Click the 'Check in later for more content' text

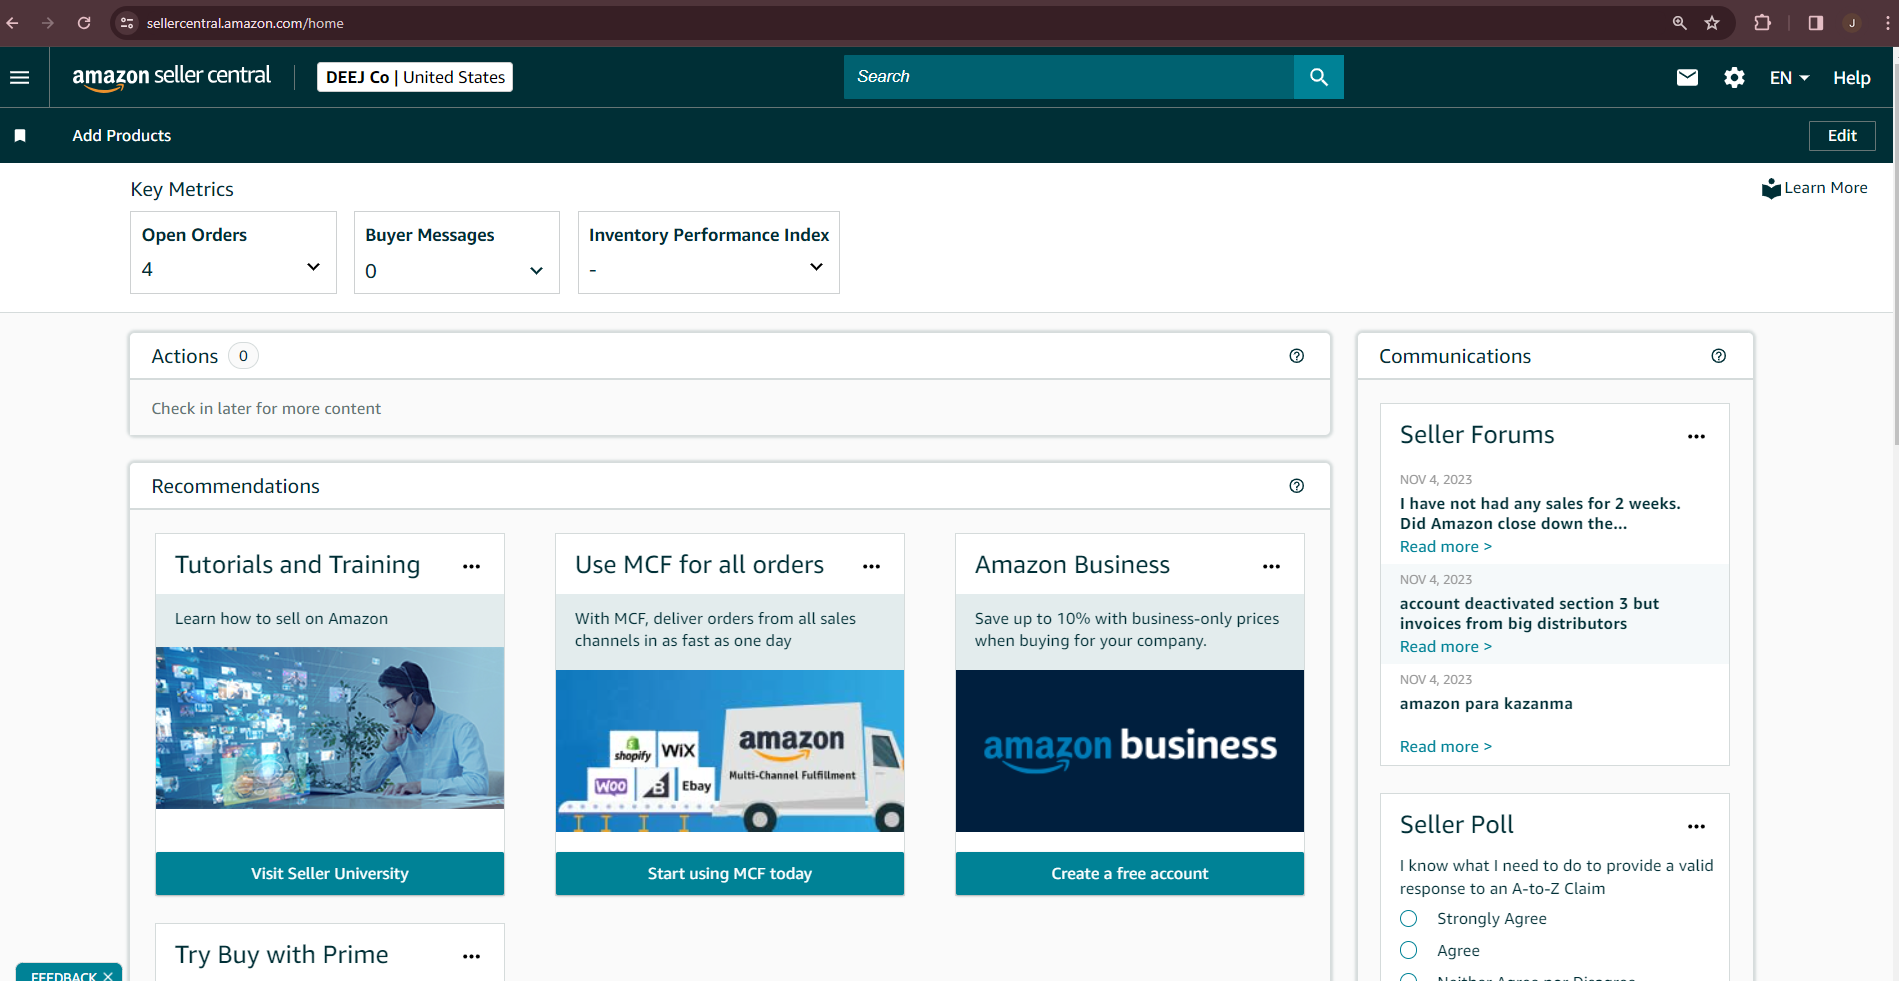pos(266,409)
